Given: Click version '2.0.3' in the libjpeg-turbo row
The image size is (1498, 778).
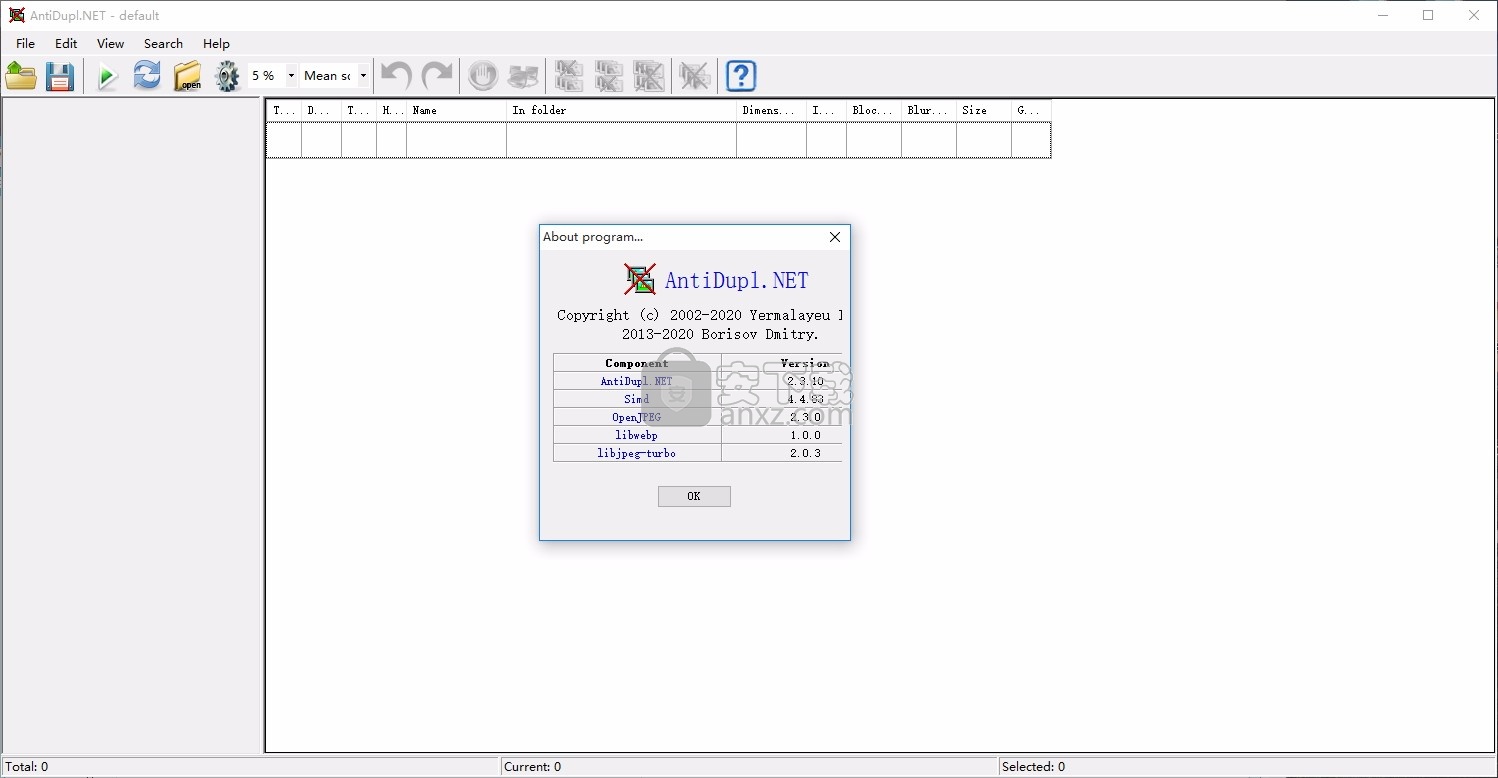Looking at the screenshot, I should point(805,453).
